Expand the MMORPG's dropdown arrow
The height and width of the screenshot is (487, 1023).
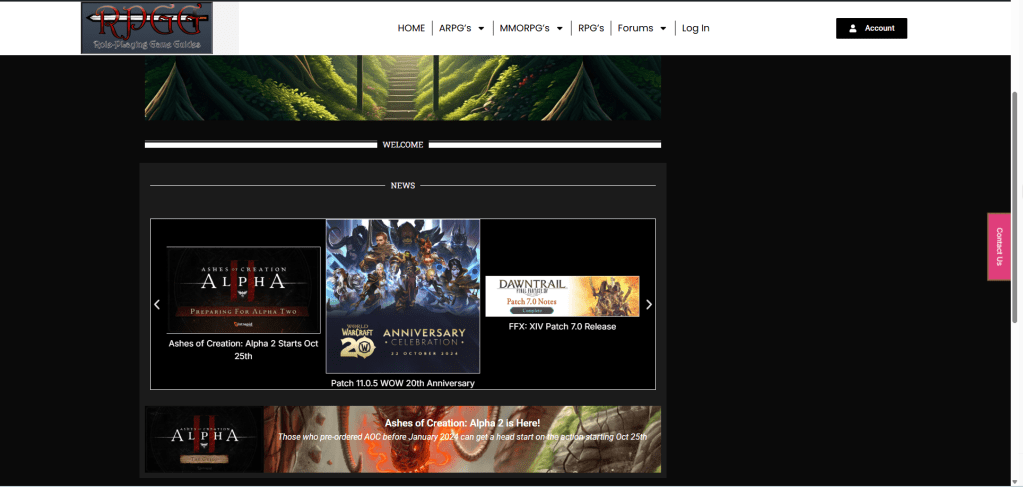pyautogui.click(x=560, y=29)
